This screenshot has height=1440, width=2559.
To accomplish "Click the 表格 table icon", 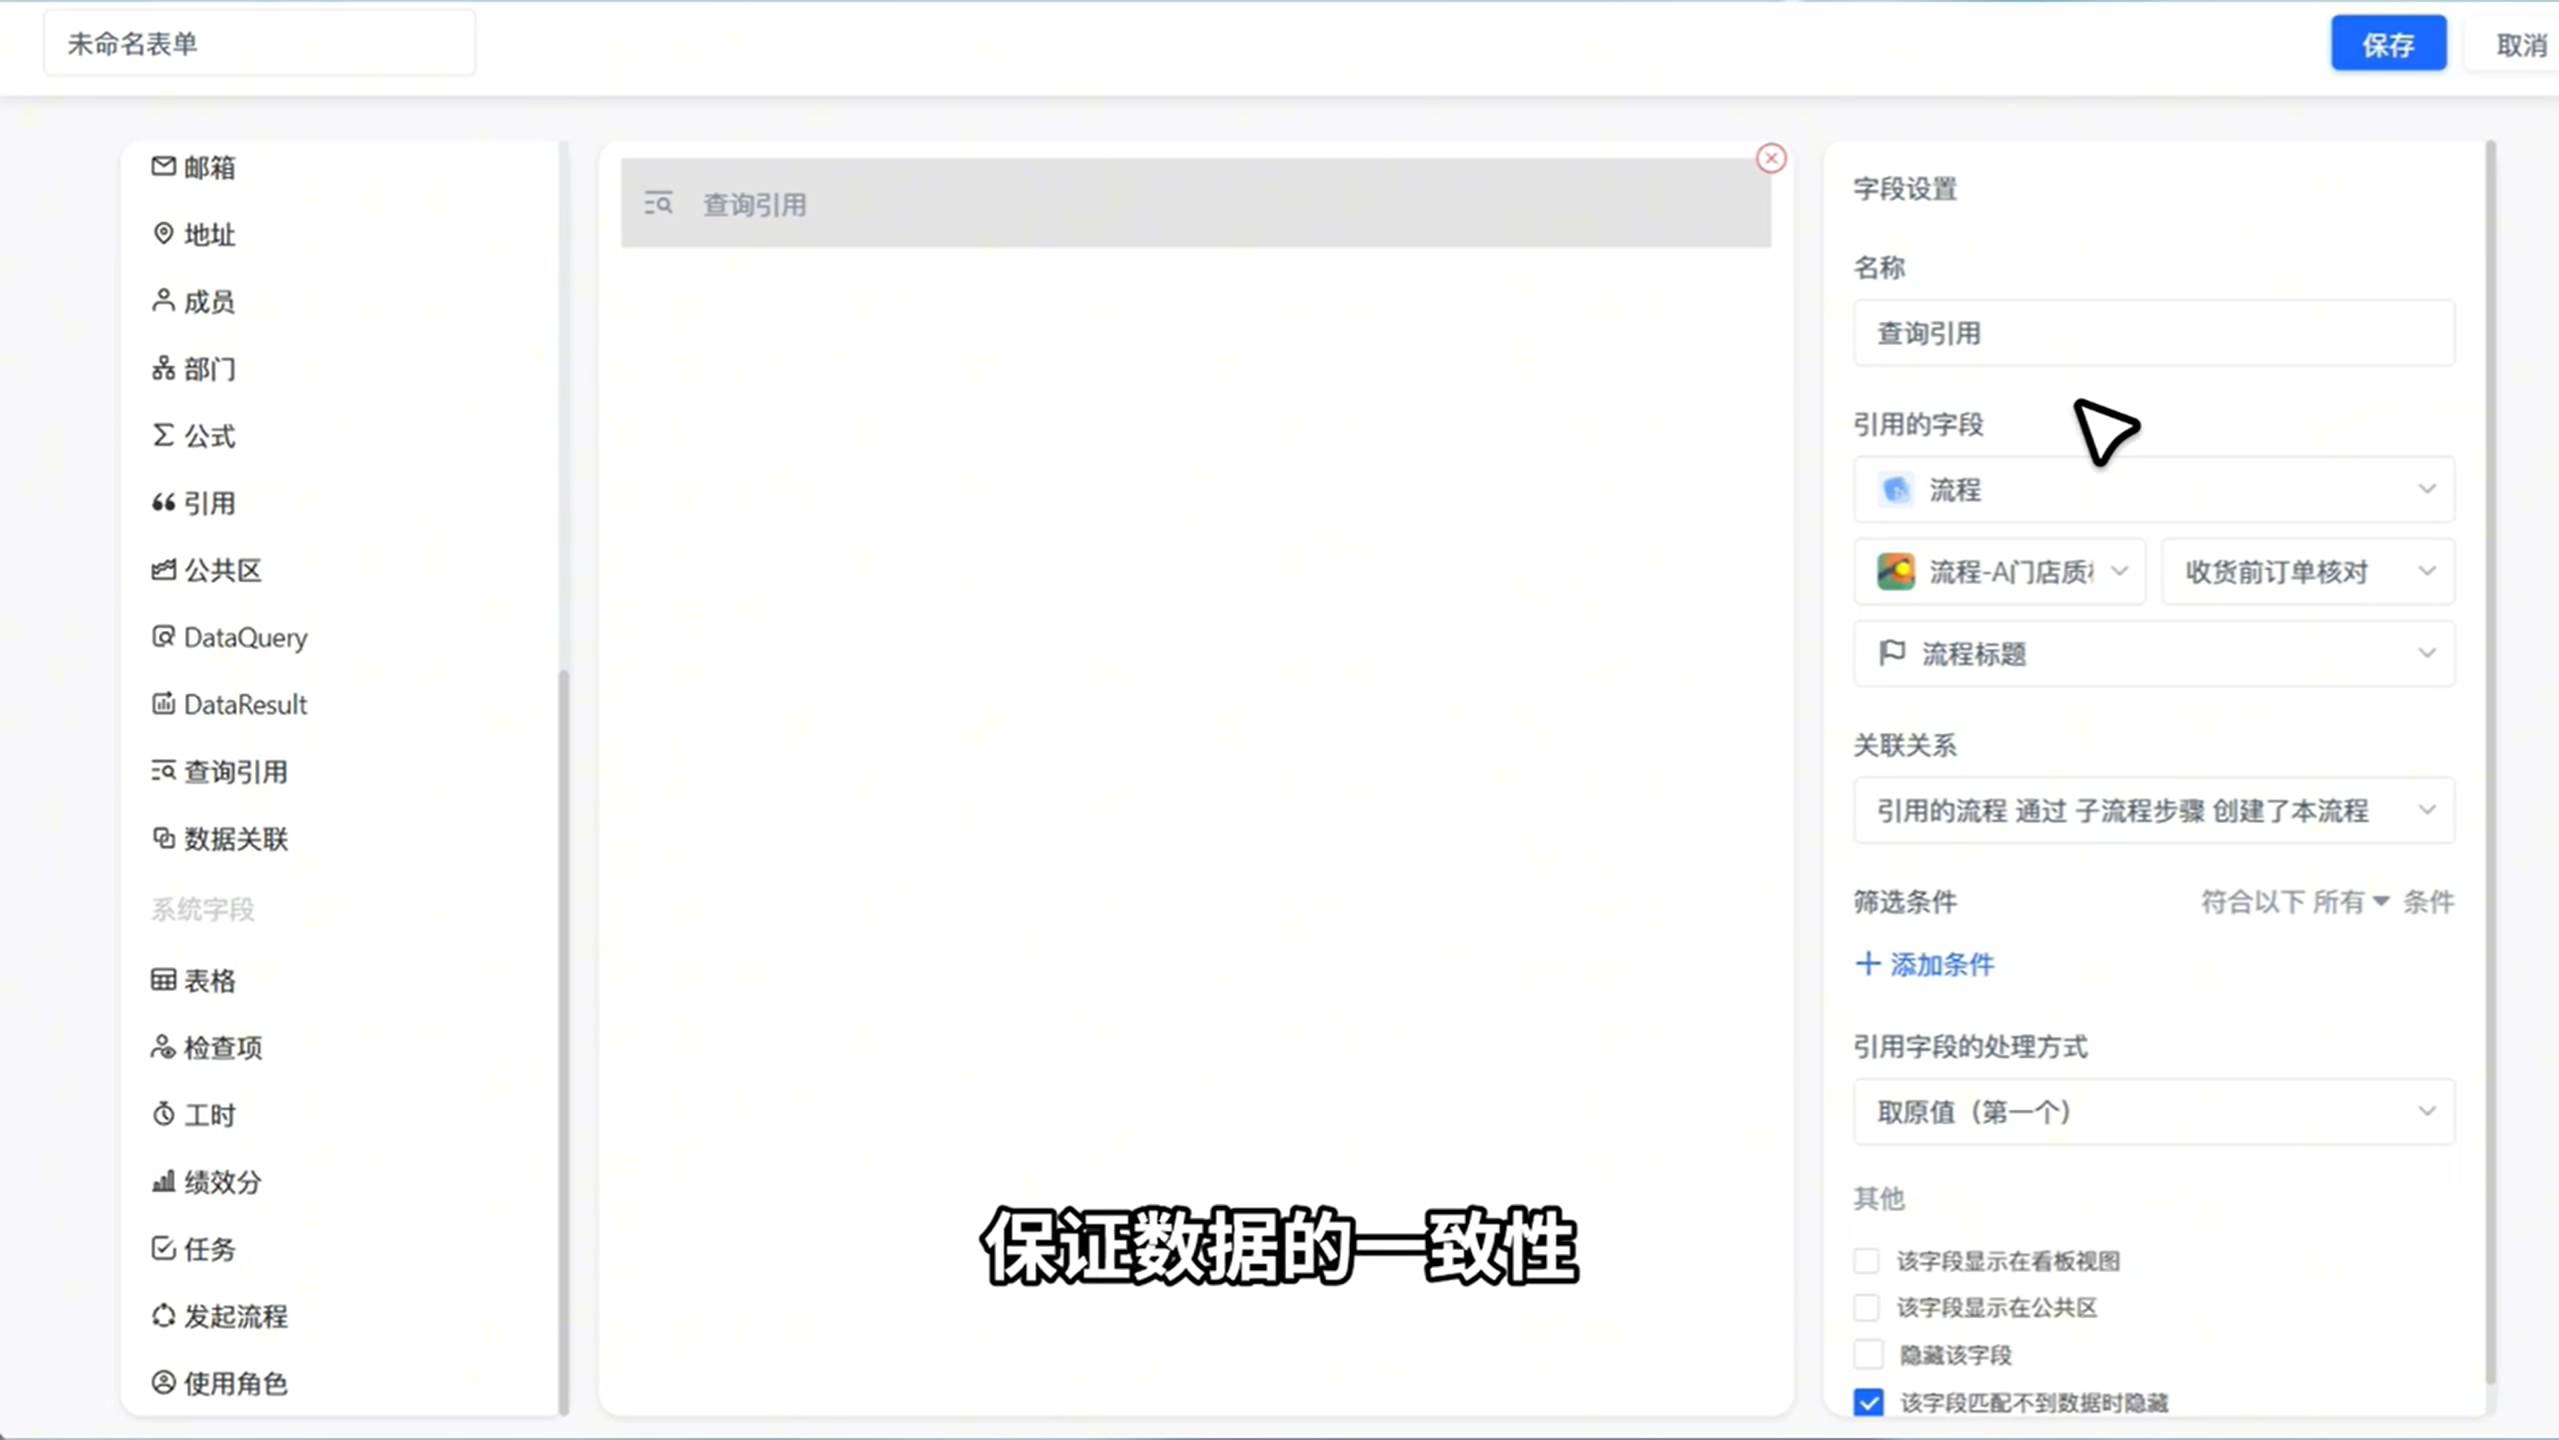I will coord(163,979).
